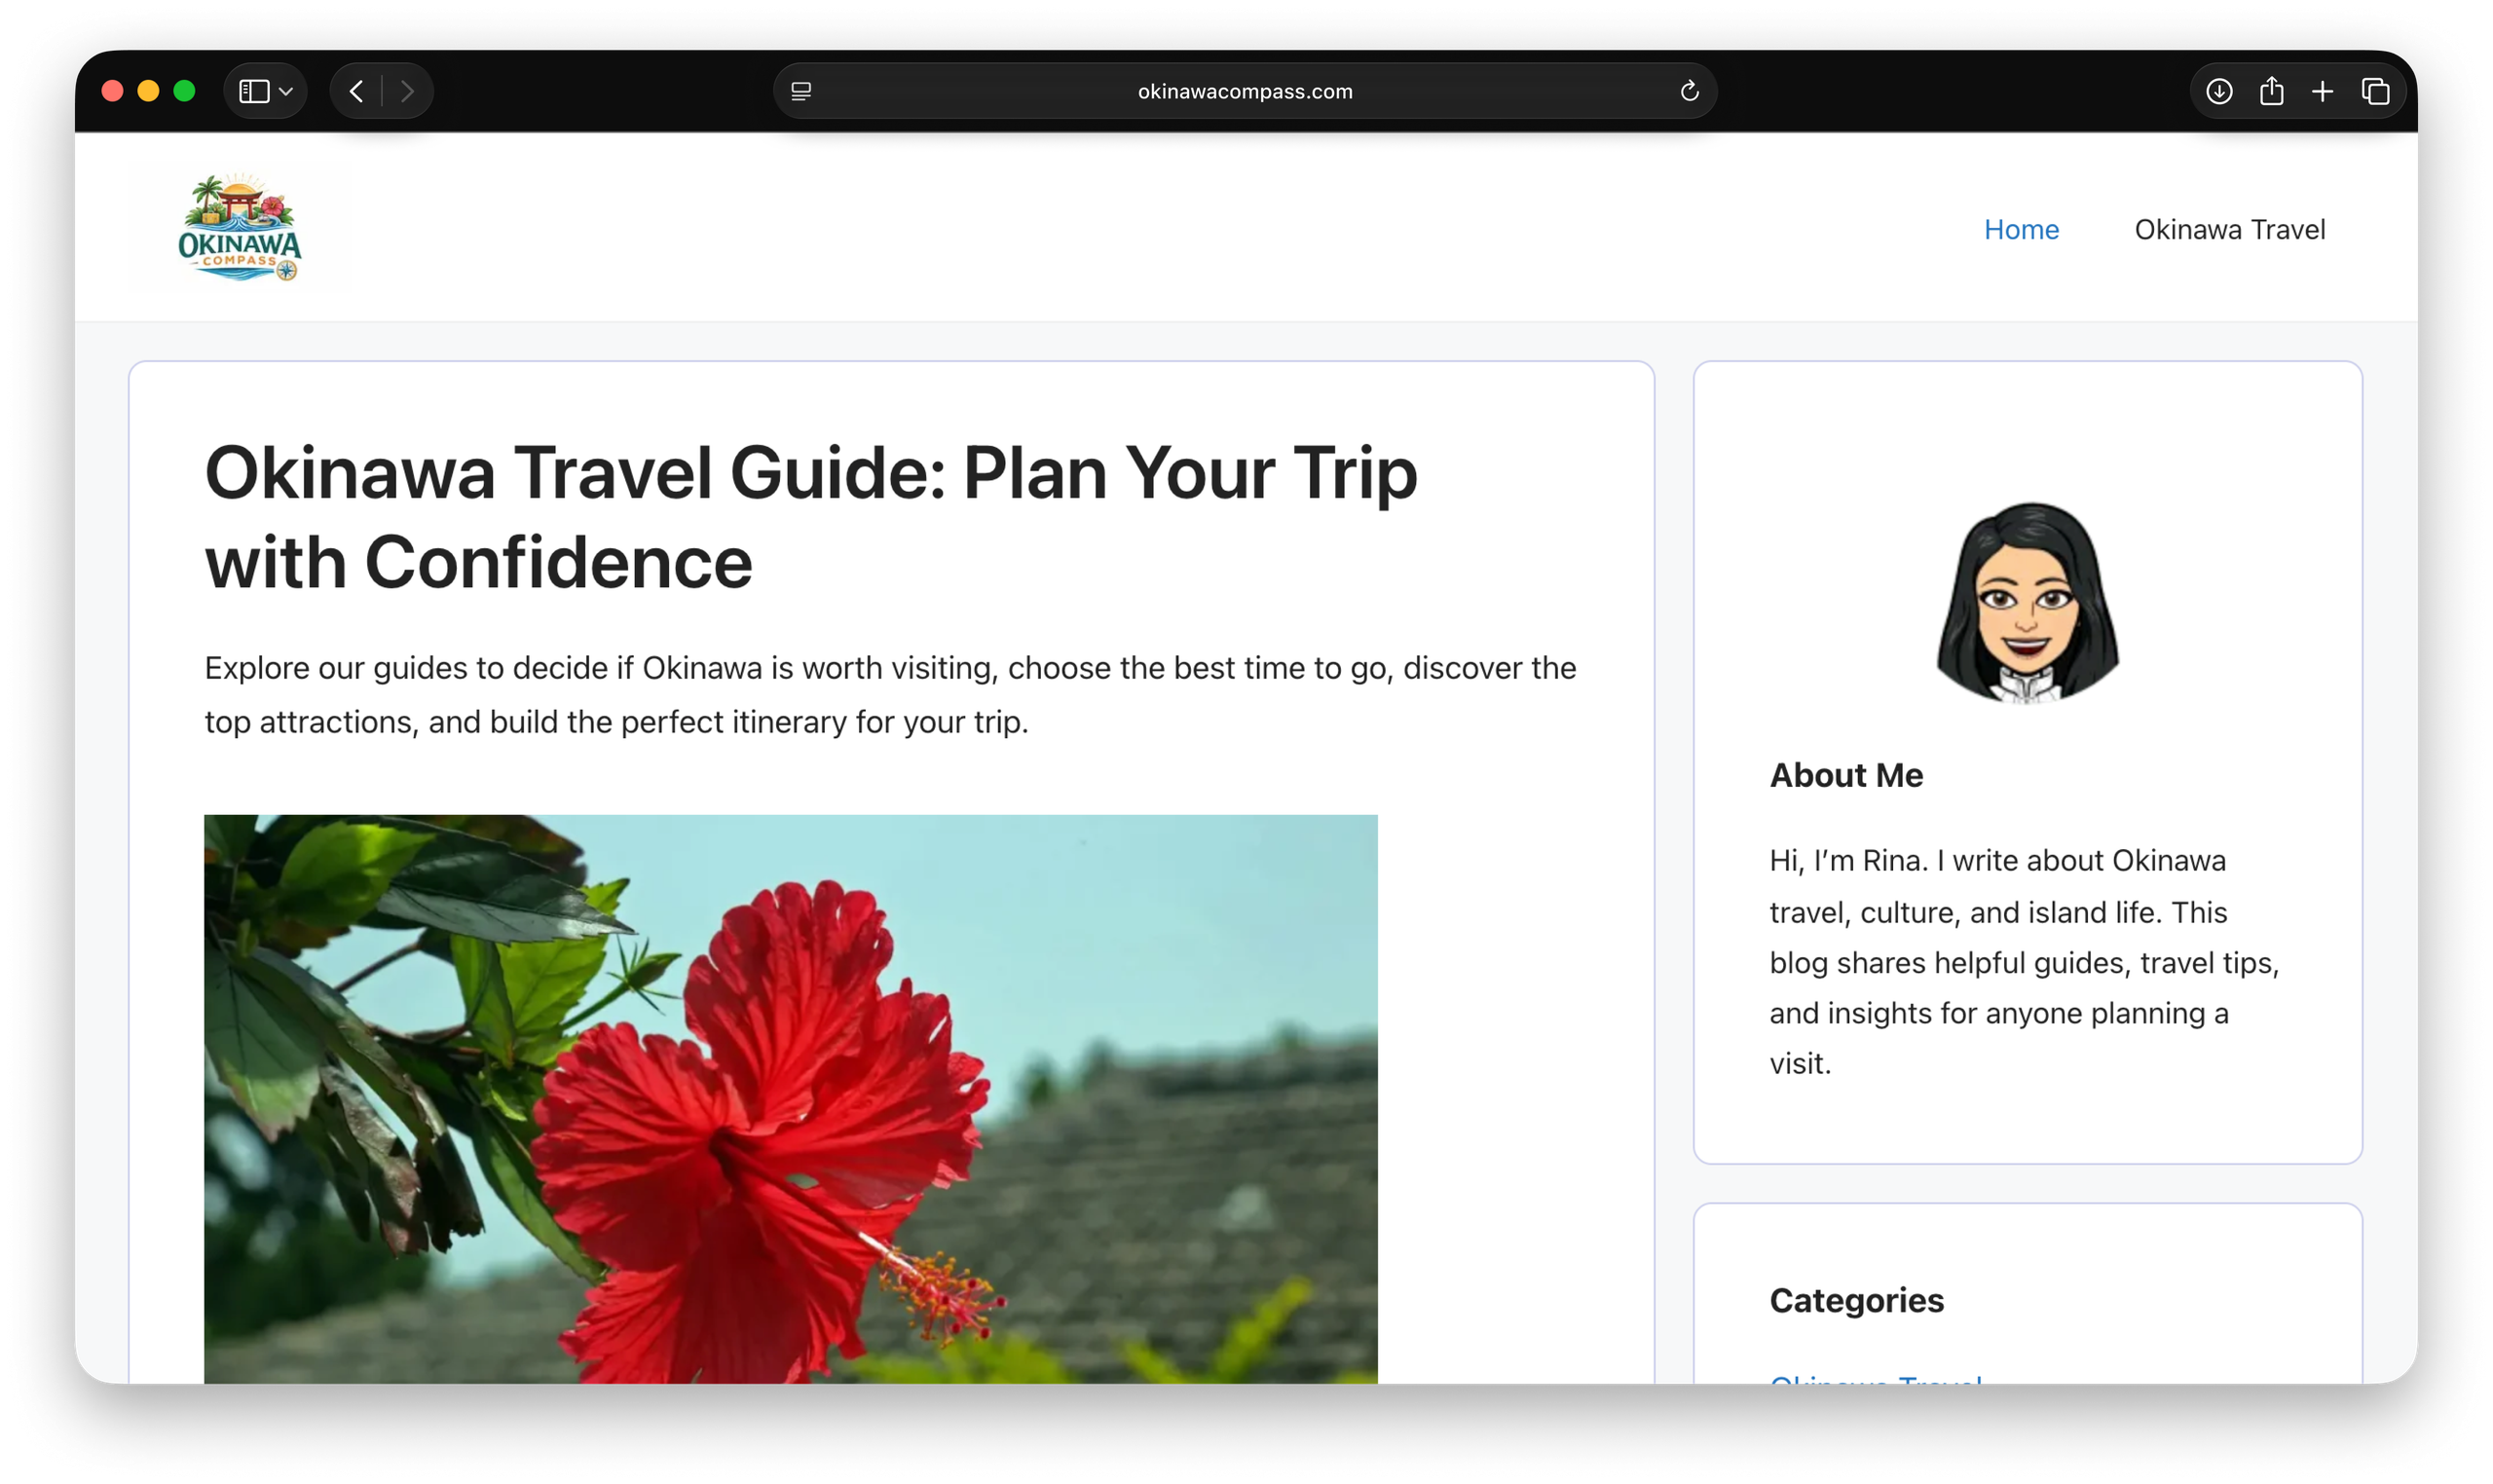
Task: Open the Okinawa Travel menu item
Action: 2229,229
